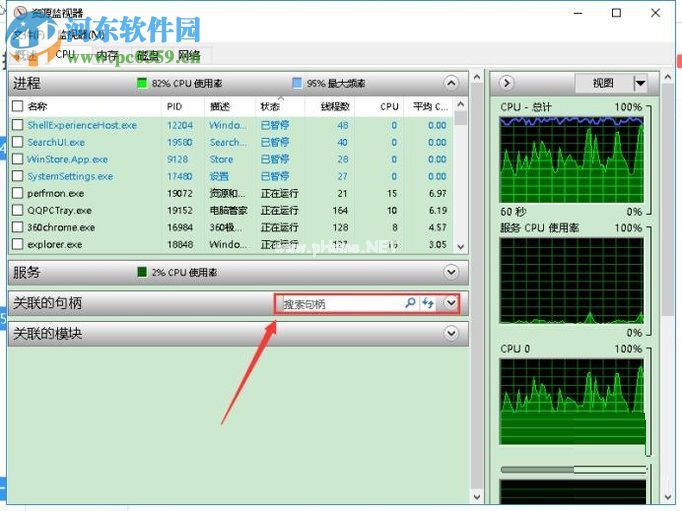This screenshot has height=511, width=682.
Task: Click the search magnifier icon in handles search
Action: coord(410,303)
